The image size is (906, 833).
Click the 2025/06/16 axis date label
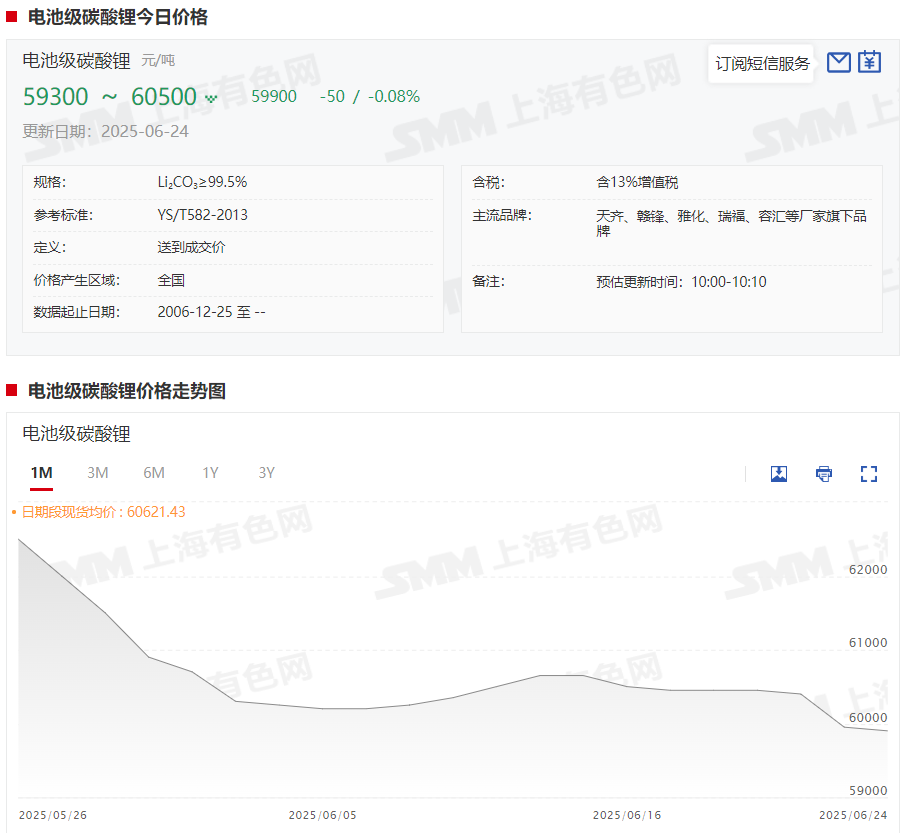point(626,815)
